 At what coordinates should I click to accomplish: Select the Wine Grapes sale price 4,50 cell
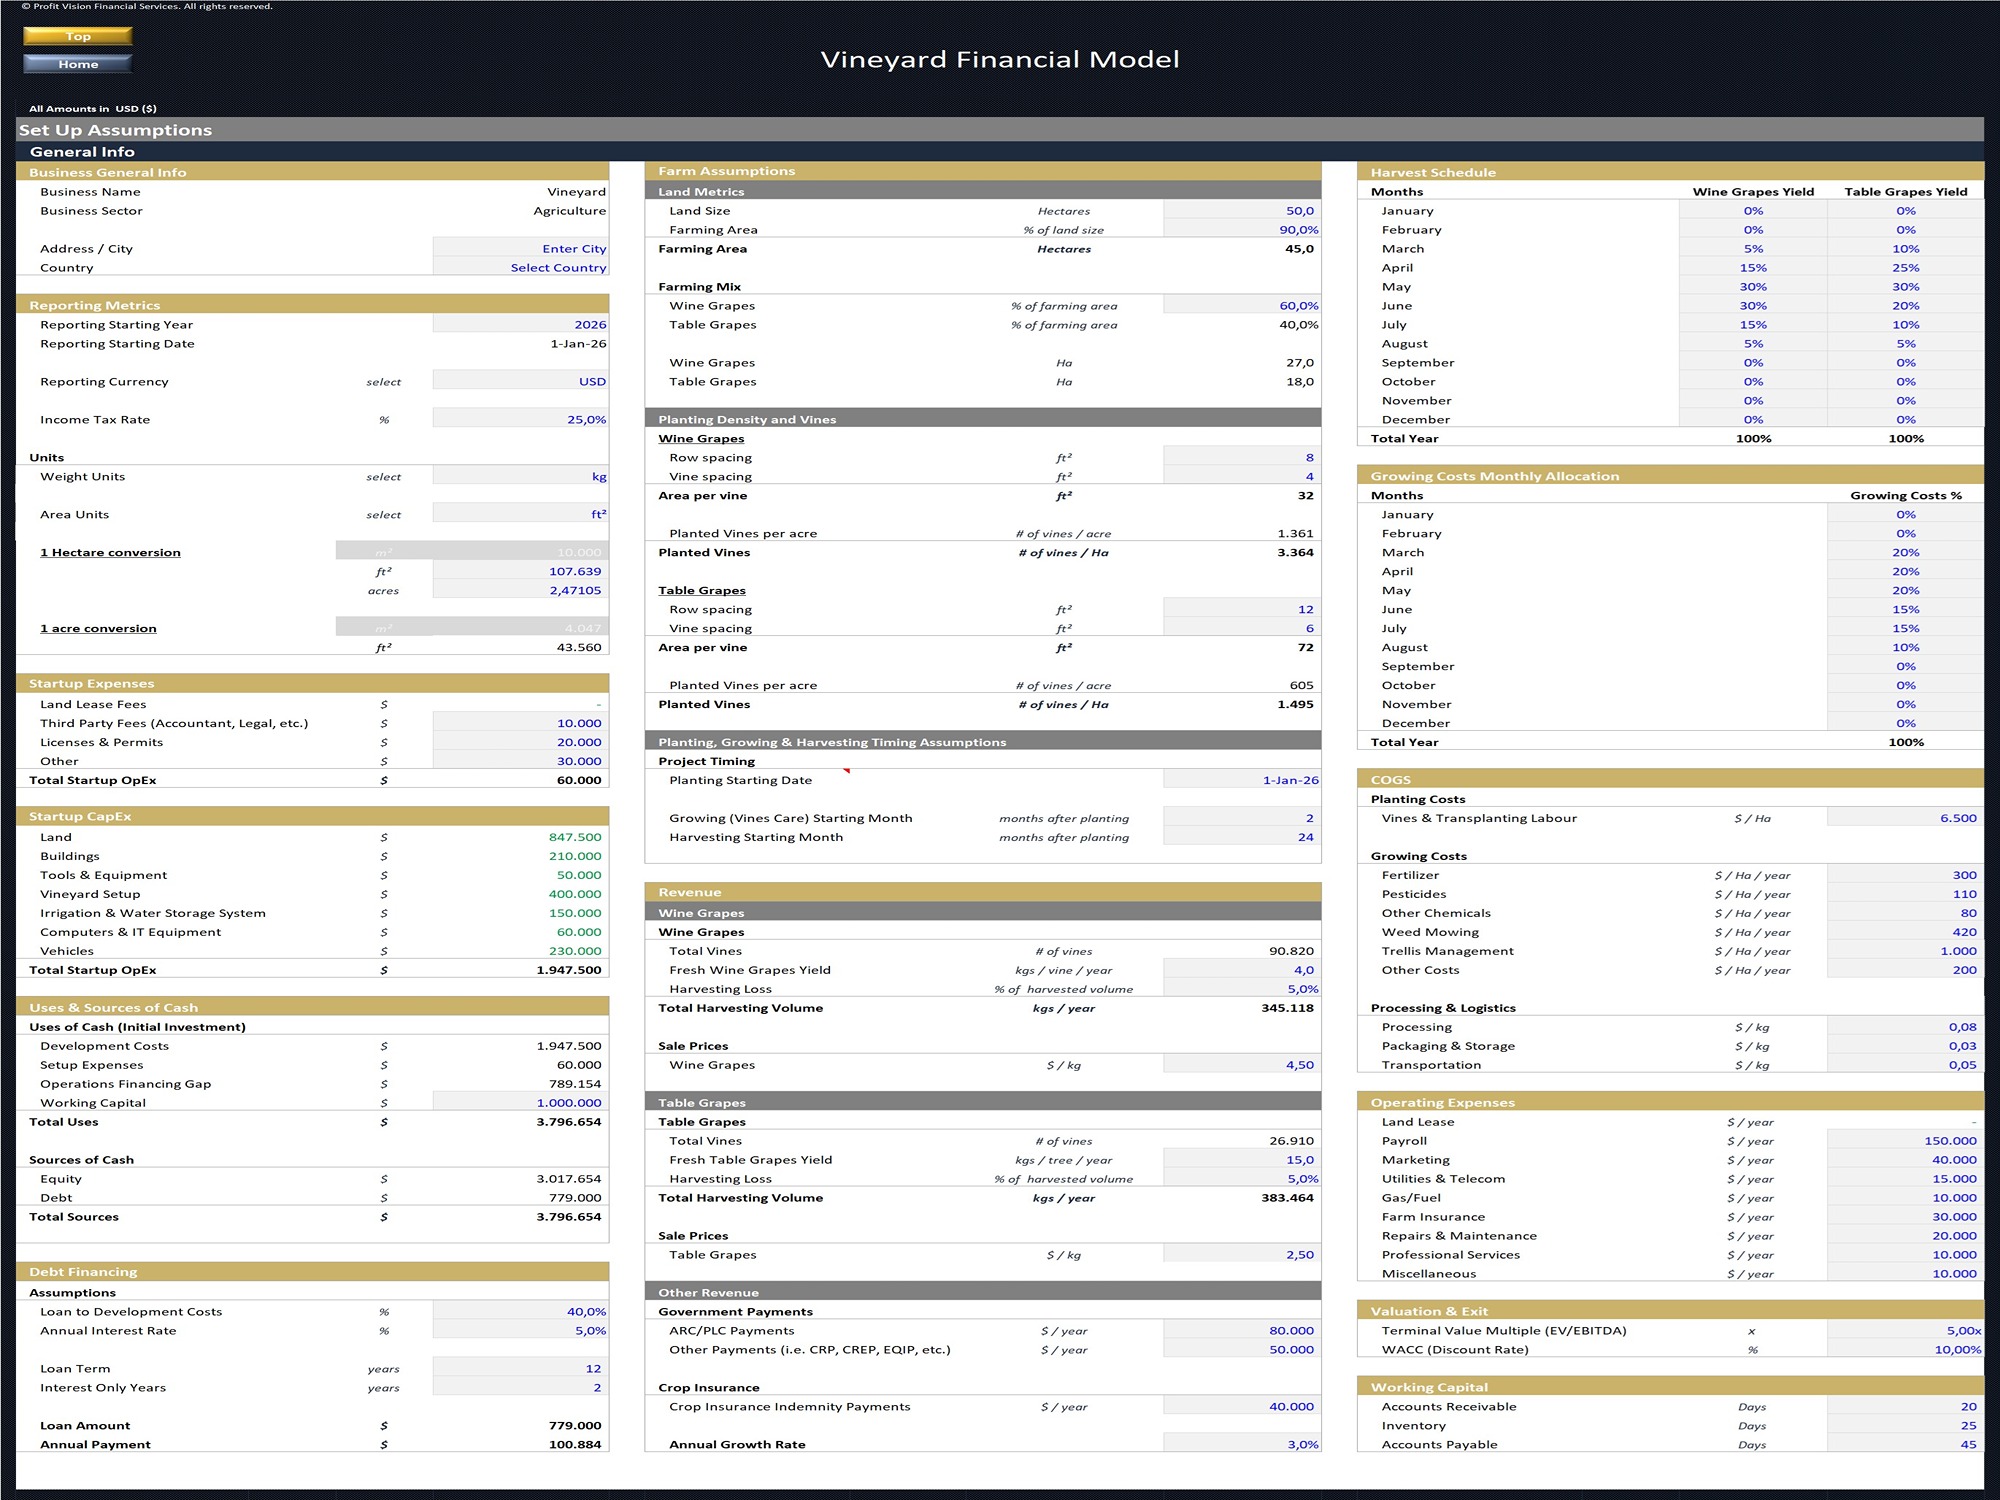[1241, 1065]
